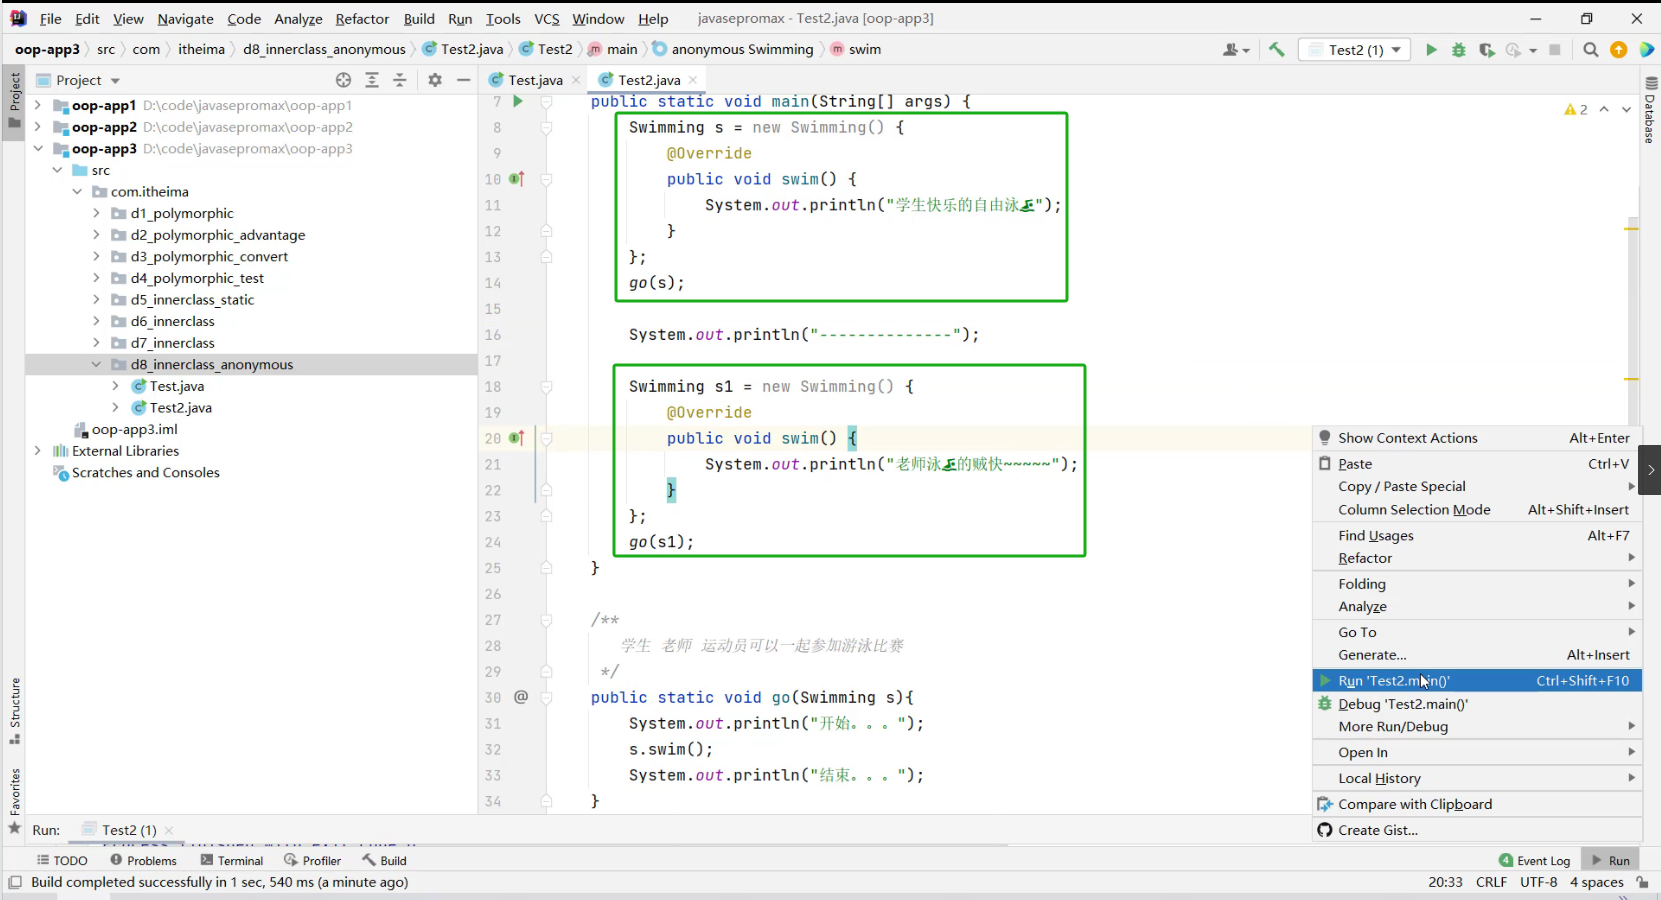This screenshot has width=1661, height=900.
Task: Click the orange update arrow icon in toolbar
Action: 1618,49
